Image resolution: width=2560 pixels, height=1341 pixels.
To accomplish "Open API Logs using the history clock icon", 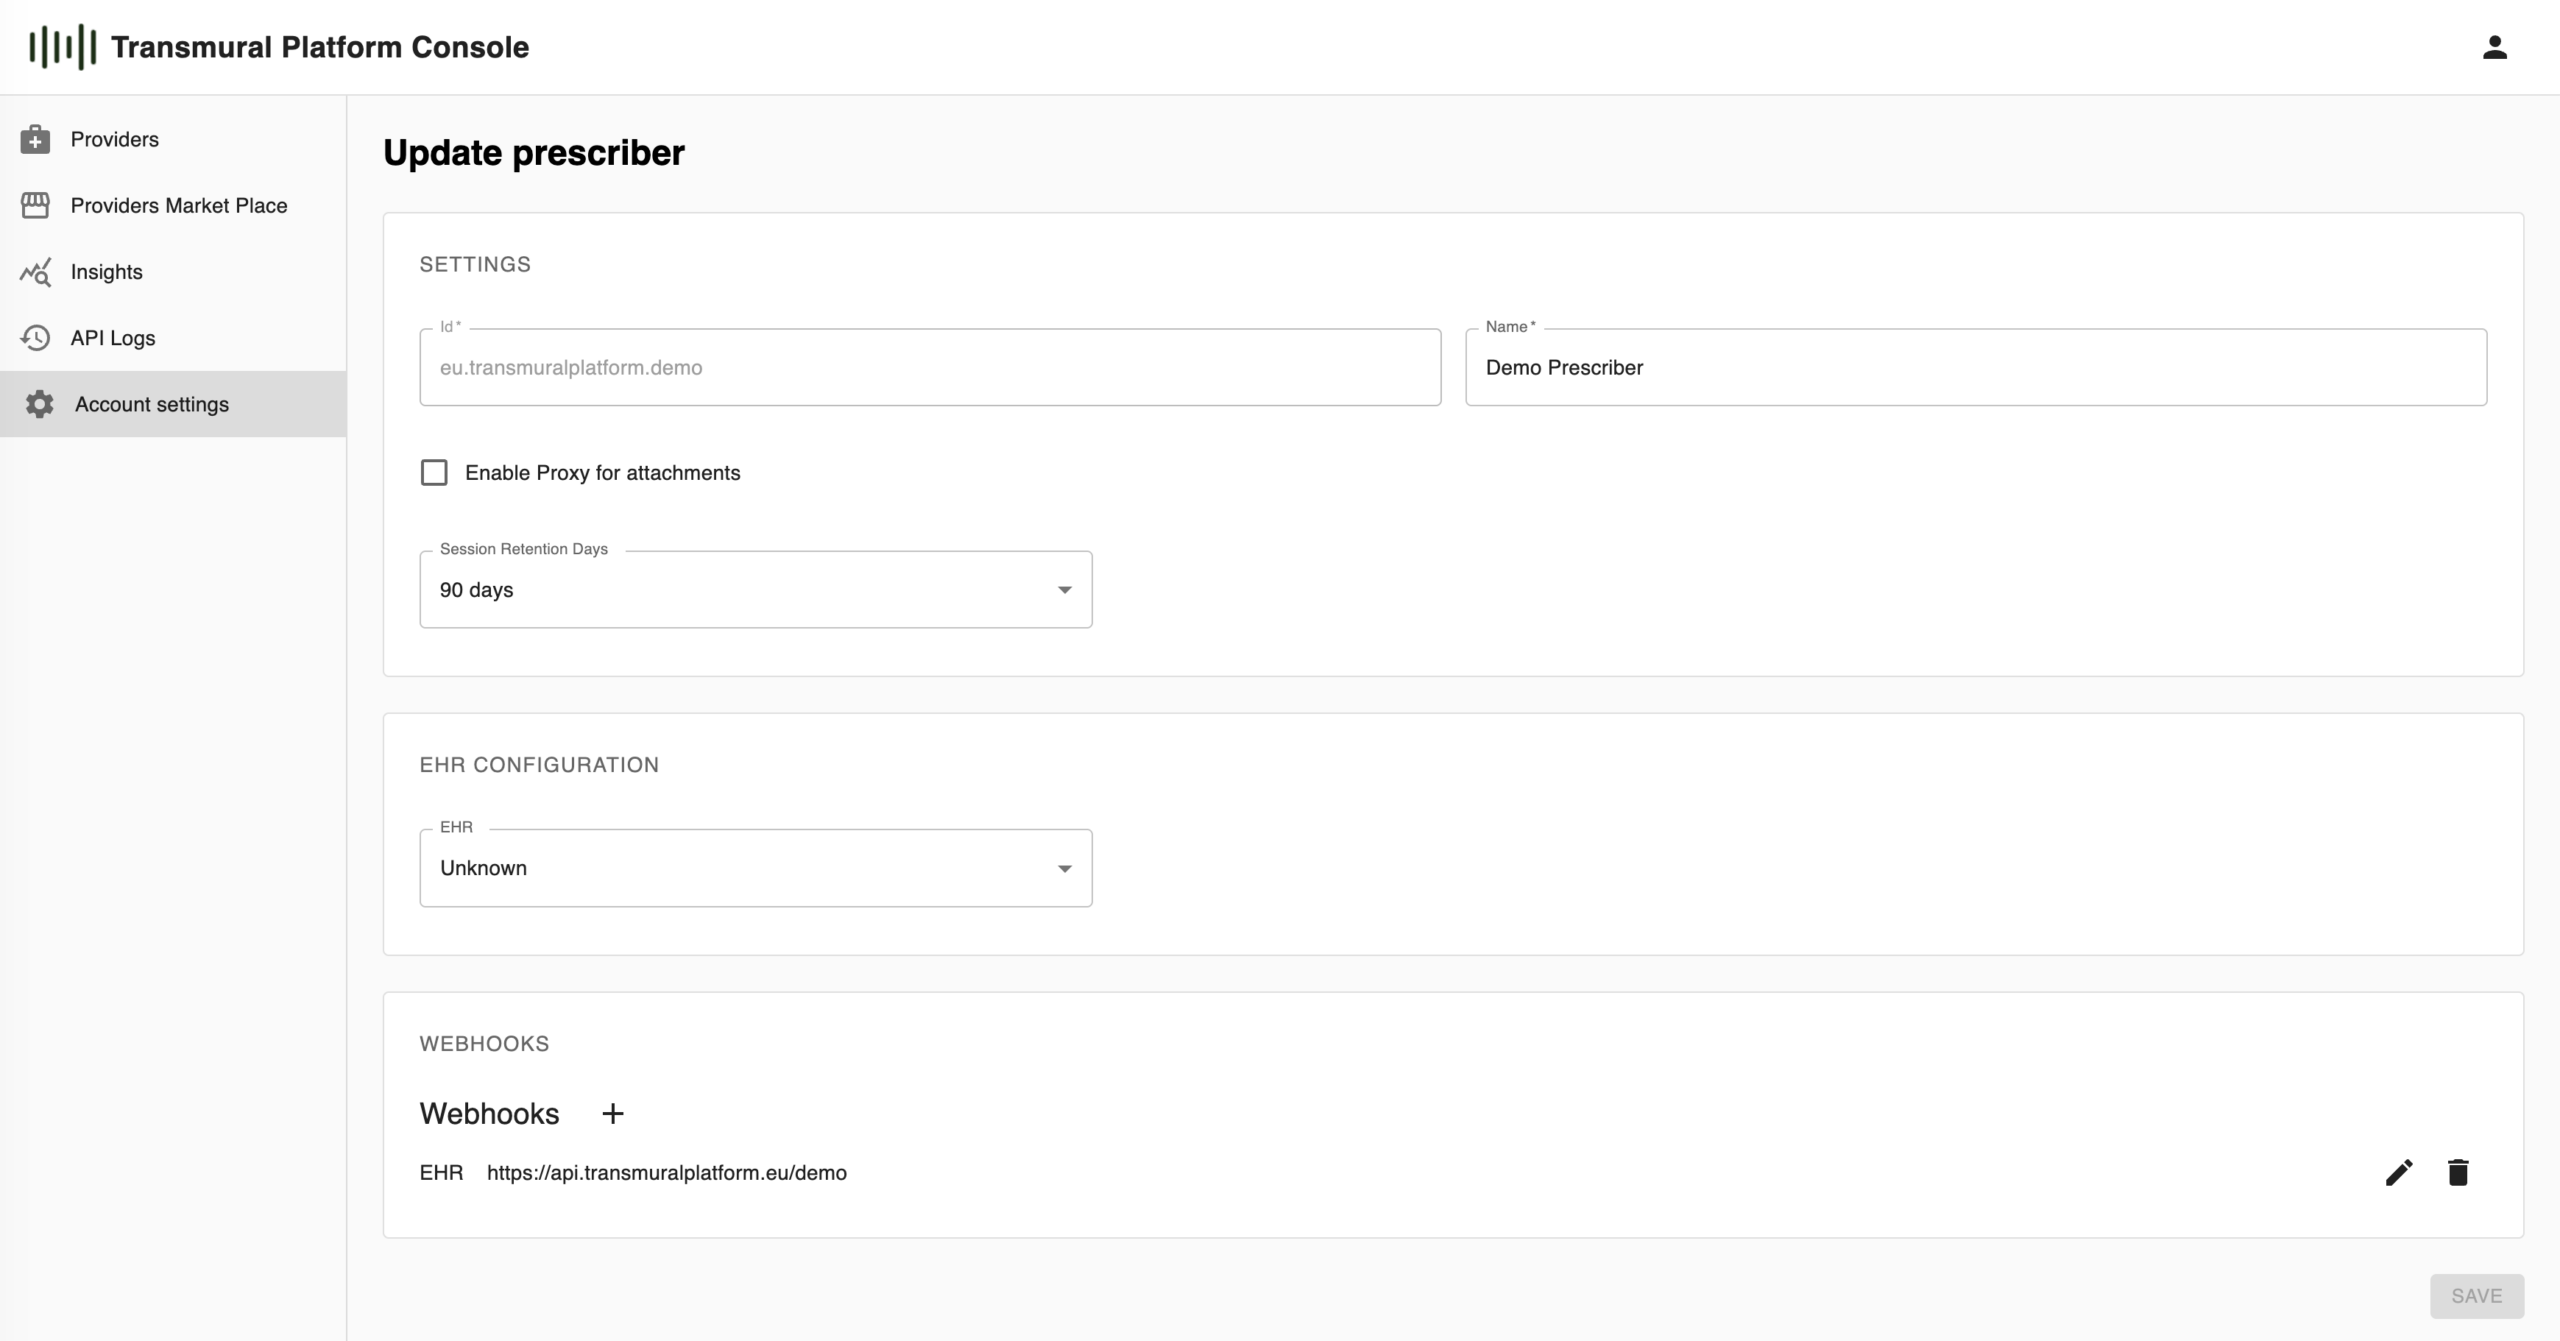I will point(36,337).
